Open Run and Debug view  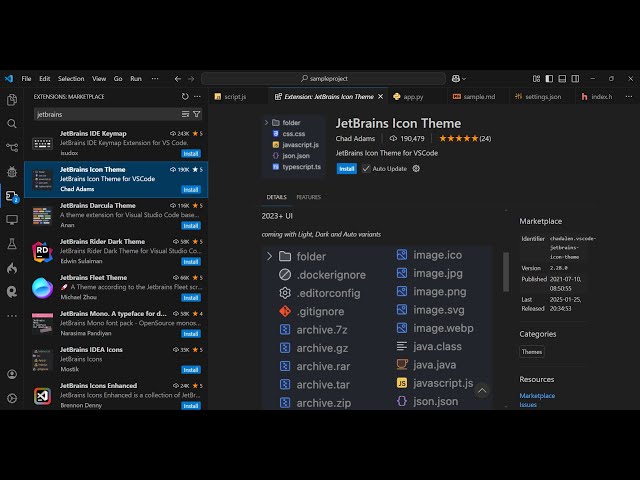12,172
